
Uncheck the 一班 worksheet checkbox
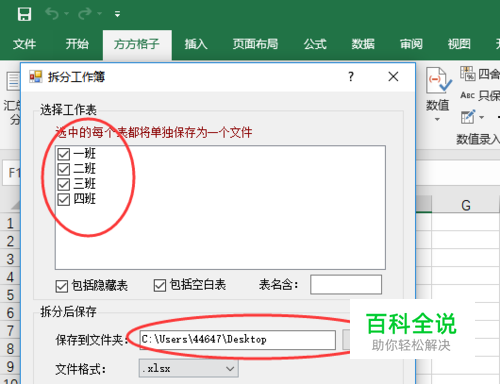click(63, 154)
